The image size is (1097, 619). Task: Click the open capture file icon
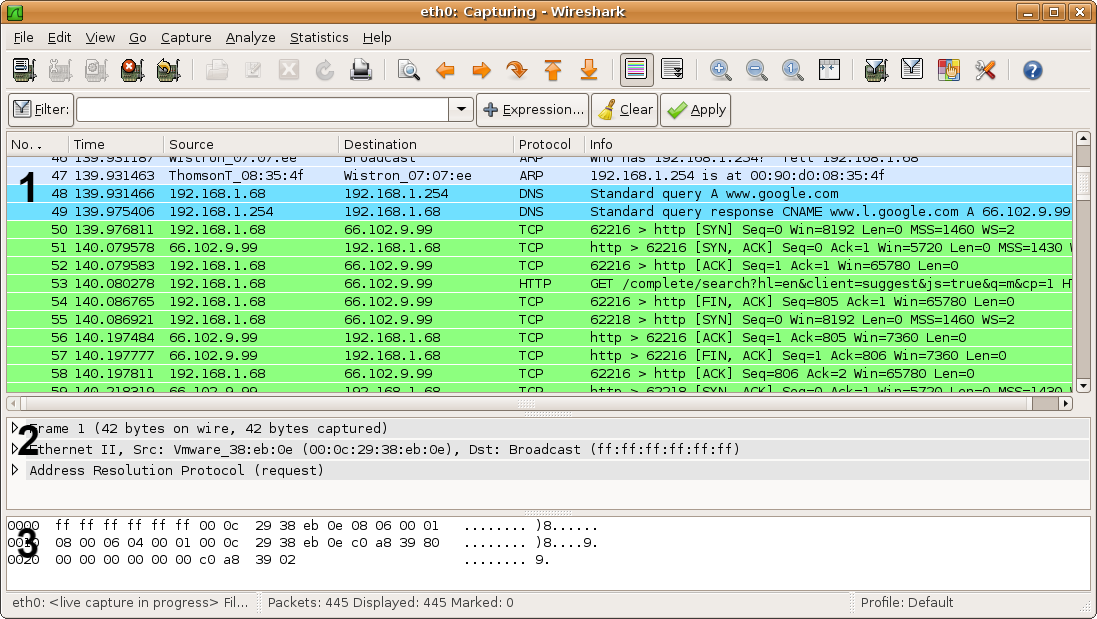pos(217,70)
